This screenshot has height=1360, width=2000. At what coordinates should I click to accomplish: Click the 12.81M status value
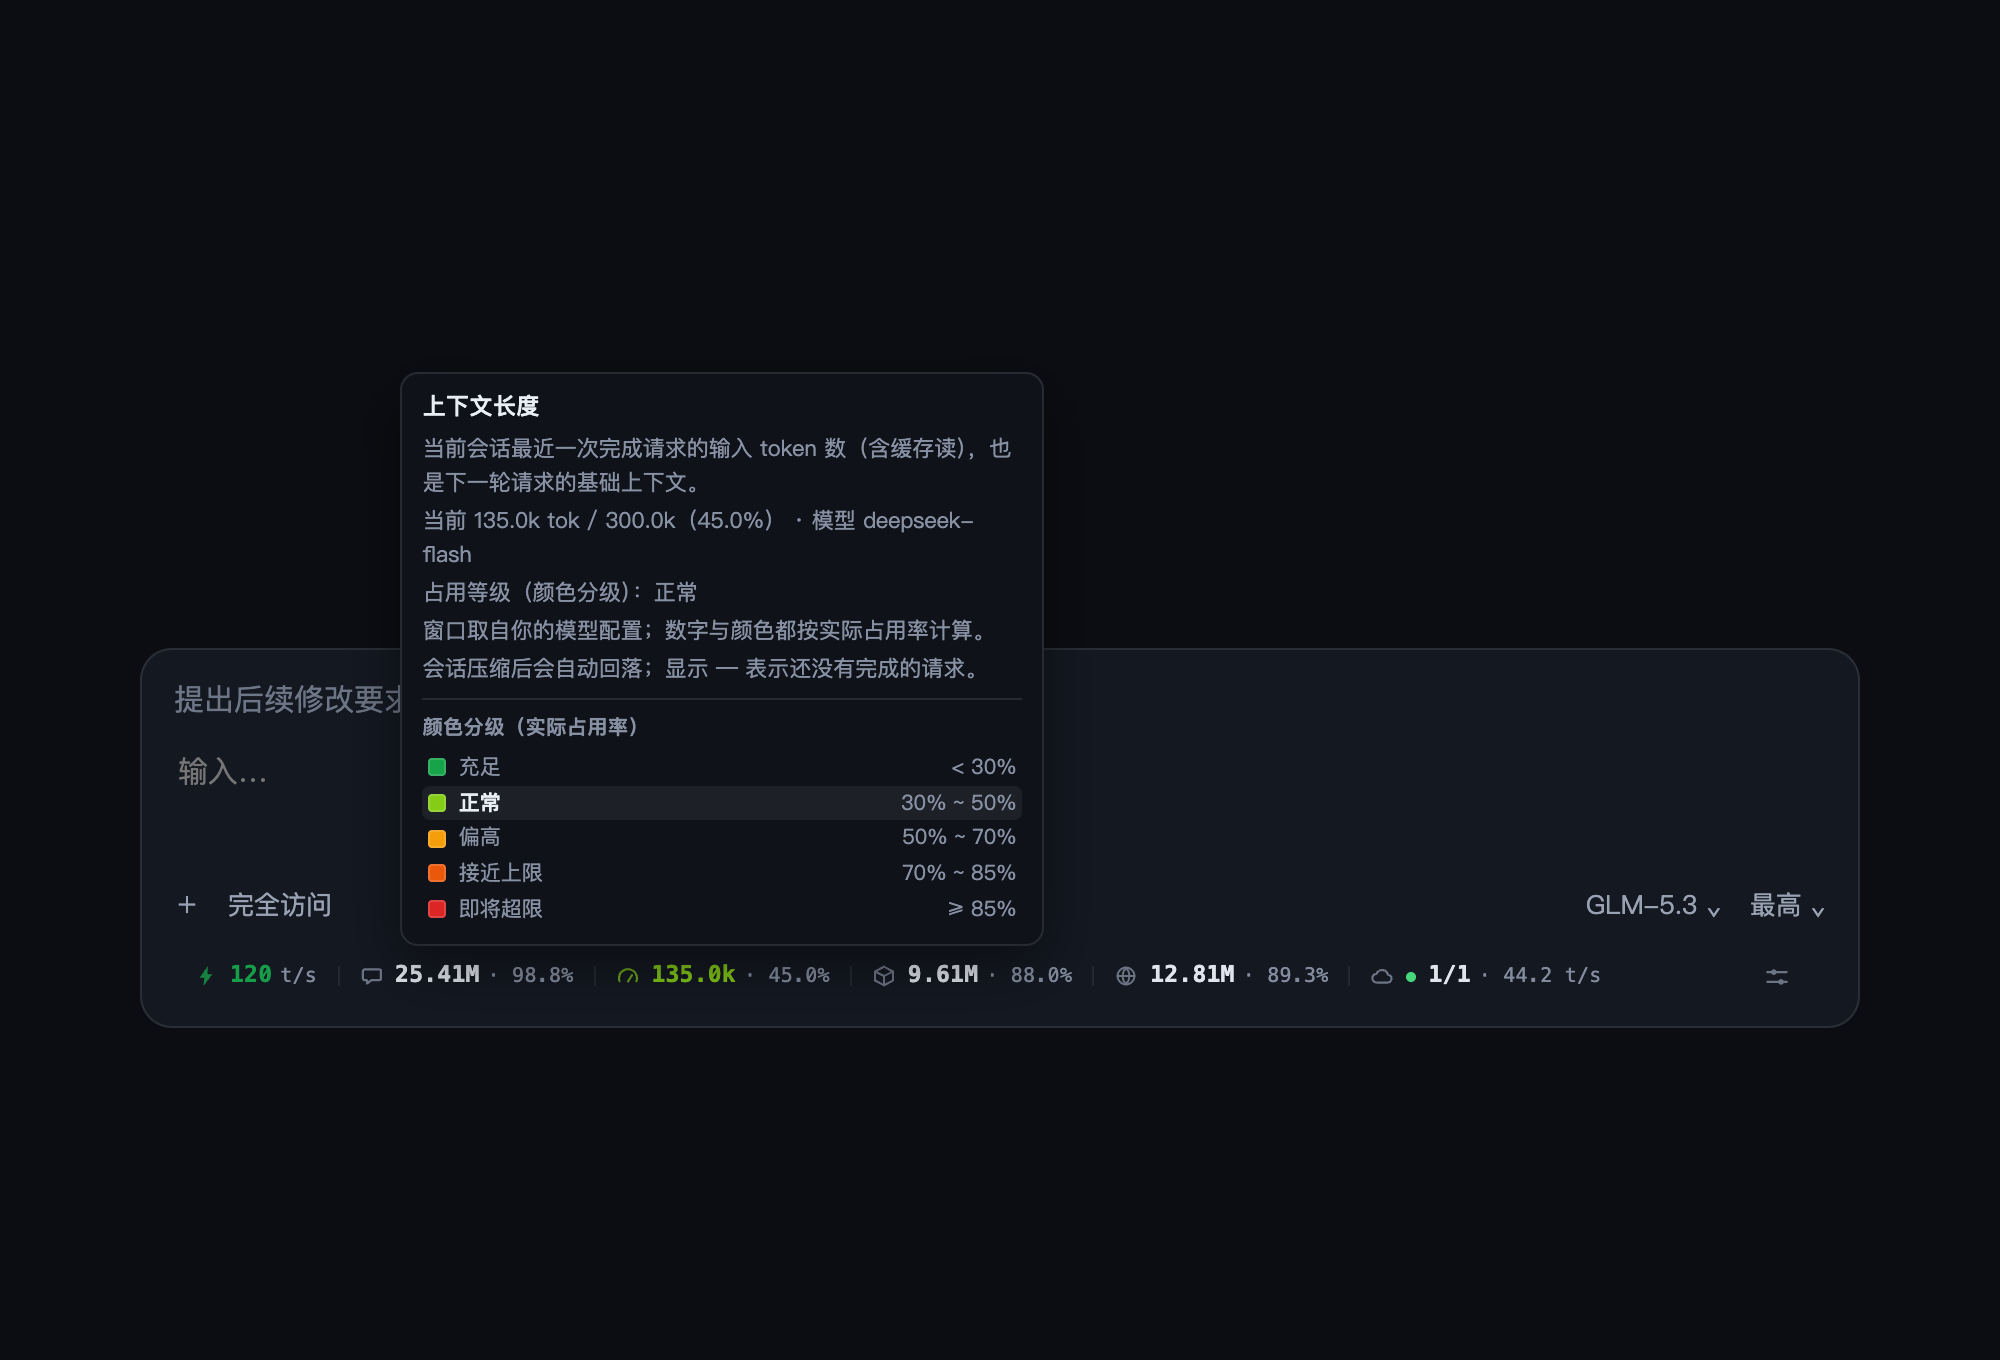pyautogui.click(x=1192, y=975)
